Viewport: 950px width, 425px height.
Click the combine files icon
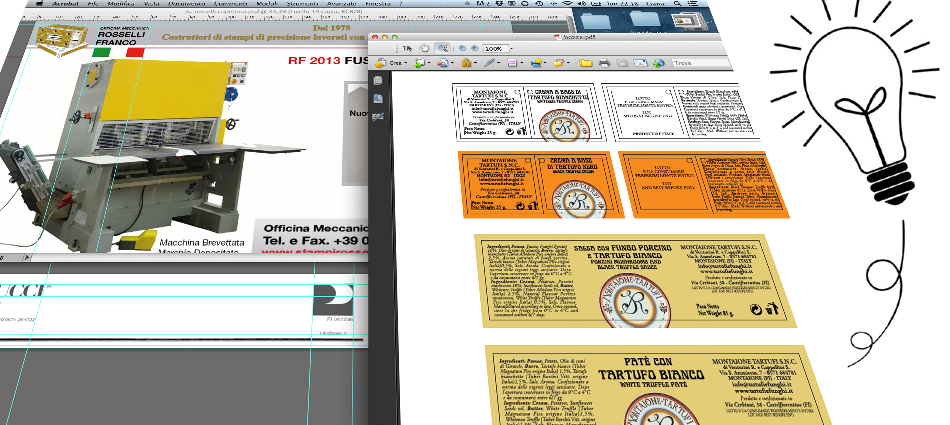click(x=419, y=62)
